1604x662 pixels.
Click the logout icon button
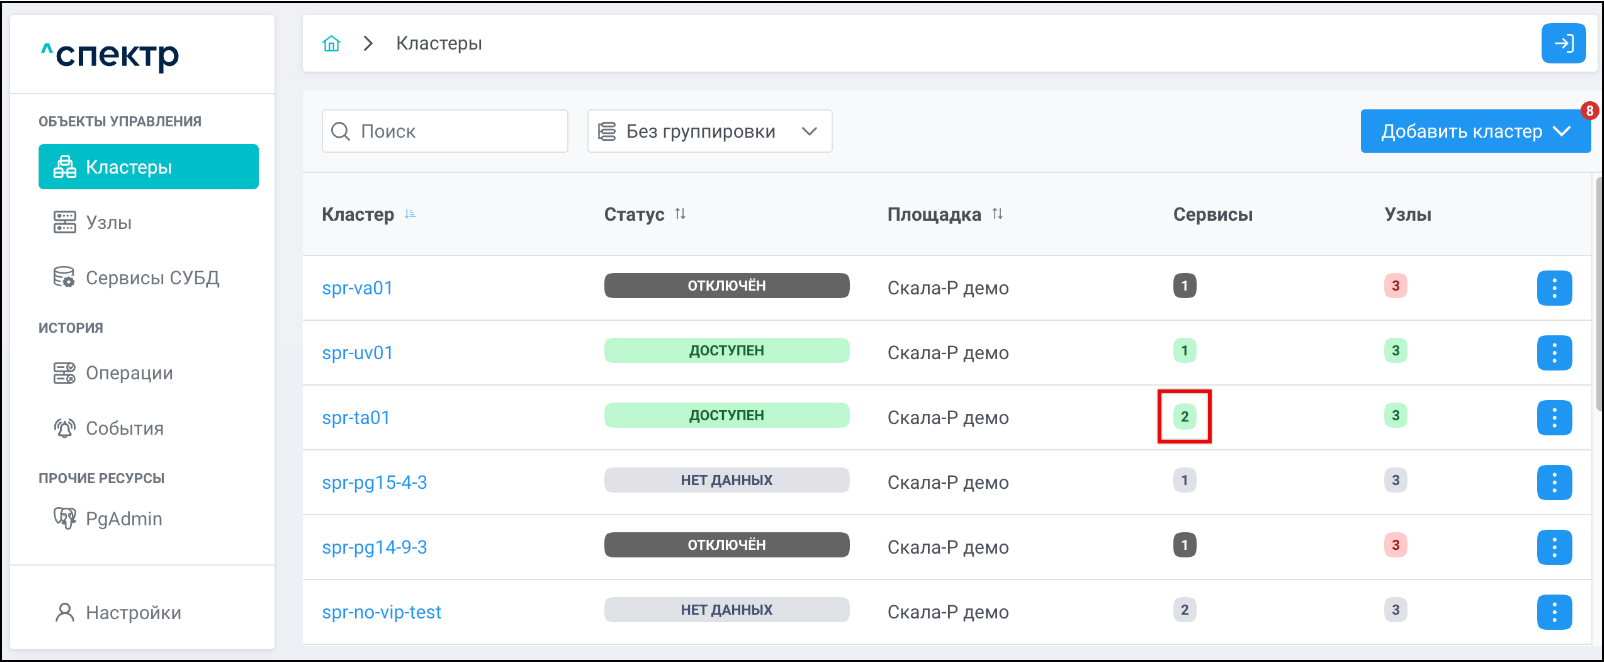click(x=1563, y=44)
